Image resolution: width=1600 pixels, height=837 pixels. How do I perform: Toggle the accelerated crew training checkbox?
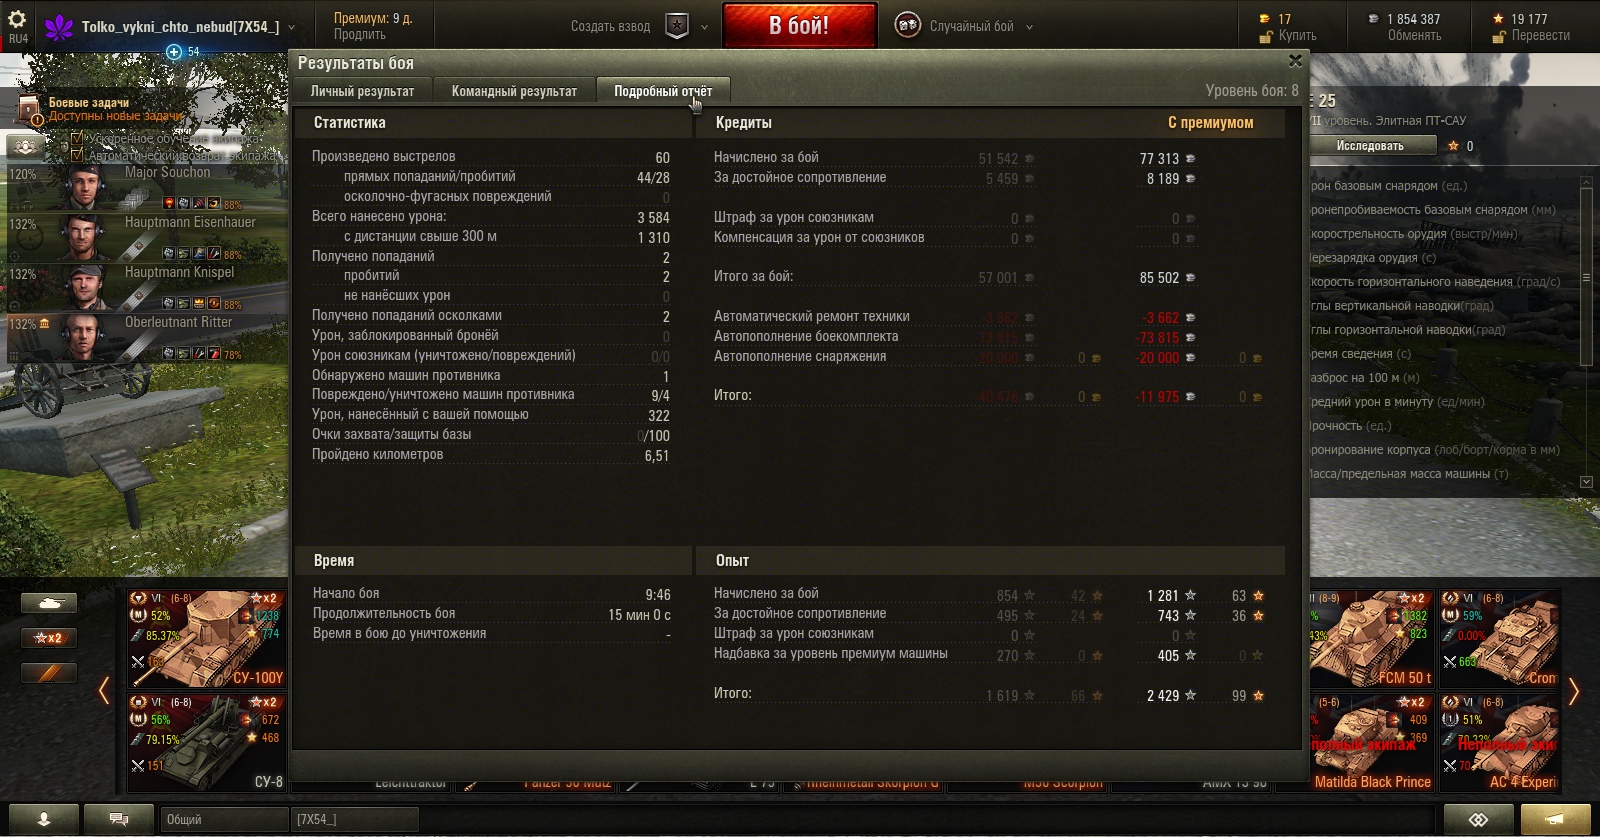(x=77, y=139)
